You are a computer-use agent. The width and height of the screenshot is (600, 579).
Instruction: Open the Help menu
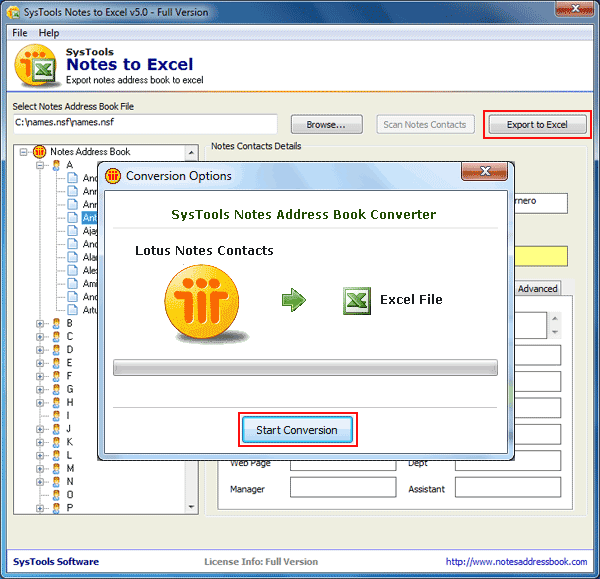point(49,33)
